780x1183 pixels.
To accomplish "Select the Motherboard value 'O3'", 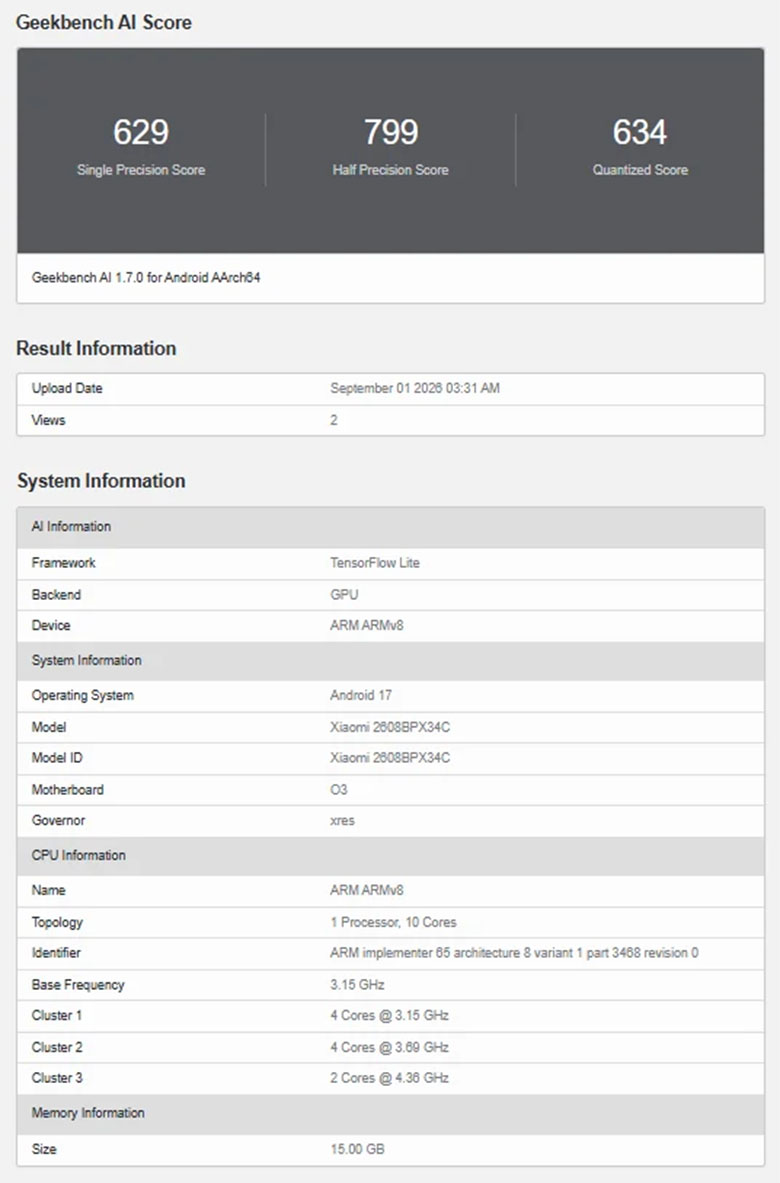I will pyautogui.click(x=339, y=790).
